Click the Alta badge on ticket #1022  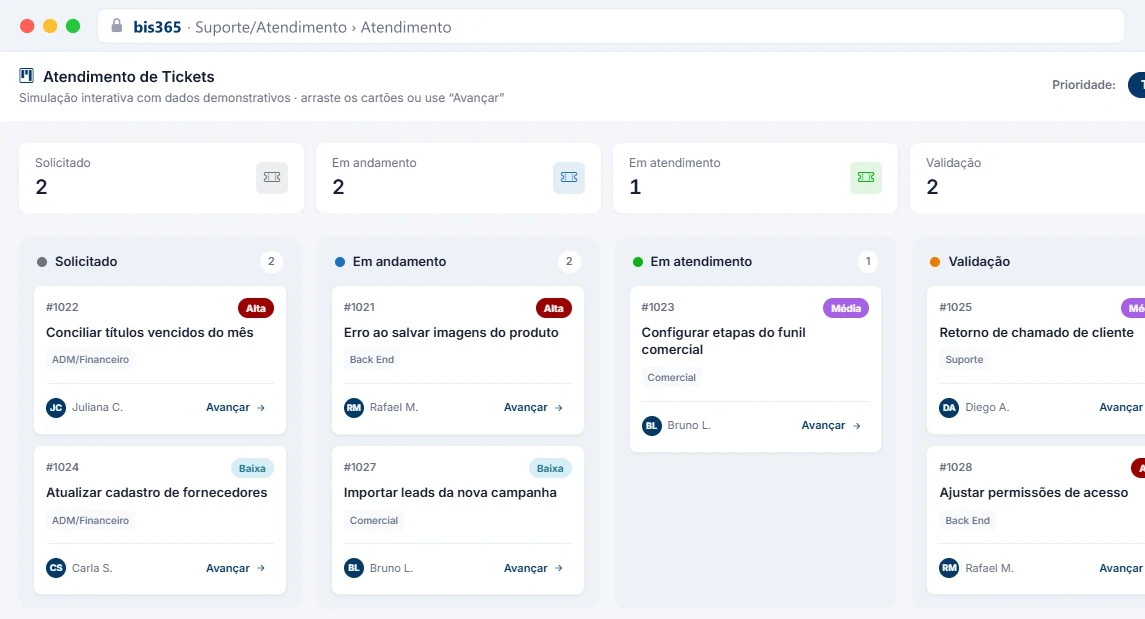[256, 308]
